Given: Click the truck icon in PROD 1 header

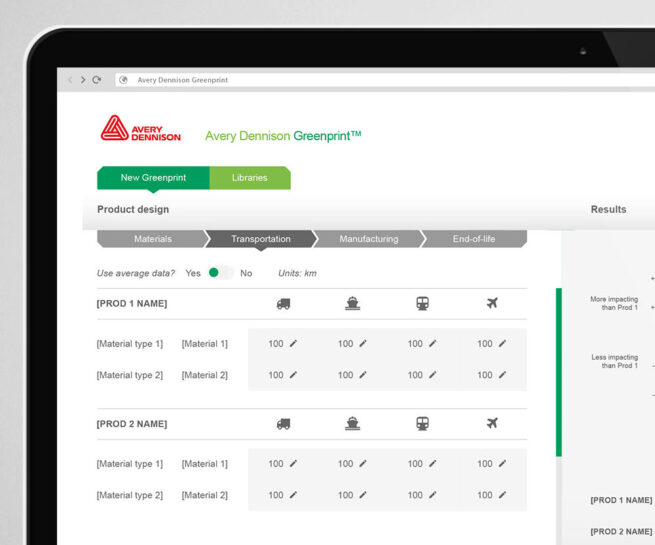Looking at the screenshot, I should point(283,304).
